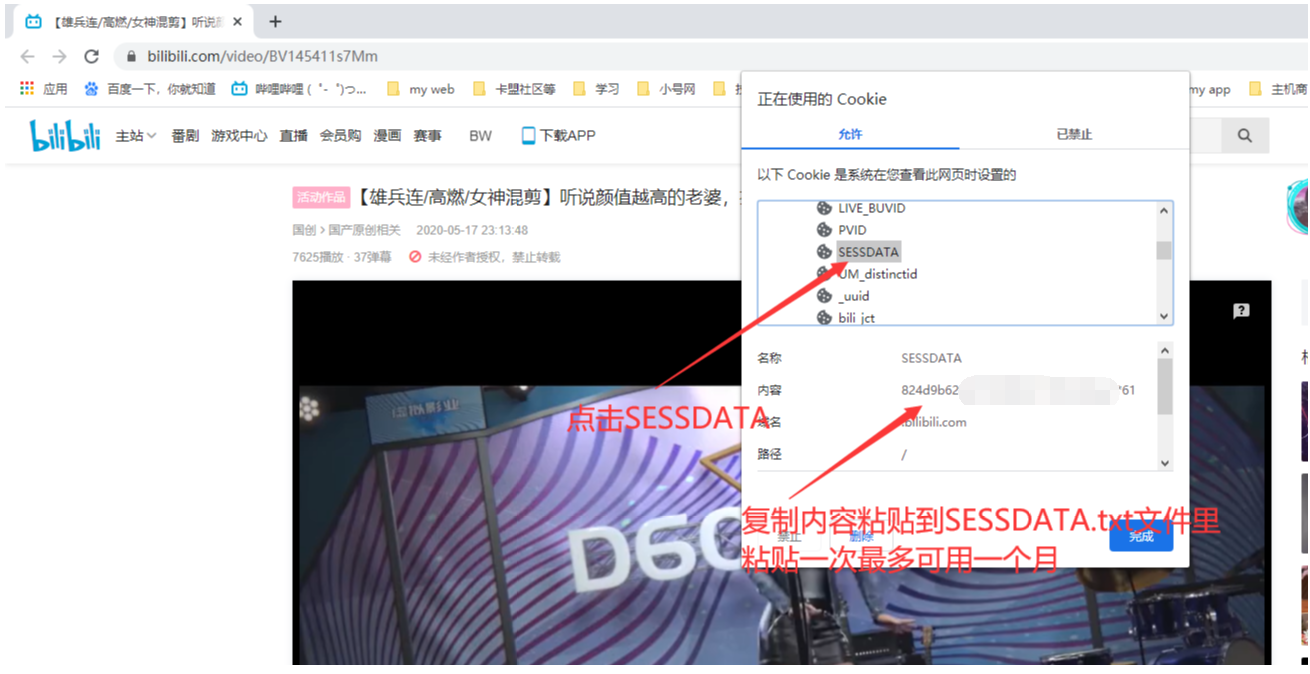Open the 小号网 bookmark folder

pyautogui.click(x=665, y=89)
